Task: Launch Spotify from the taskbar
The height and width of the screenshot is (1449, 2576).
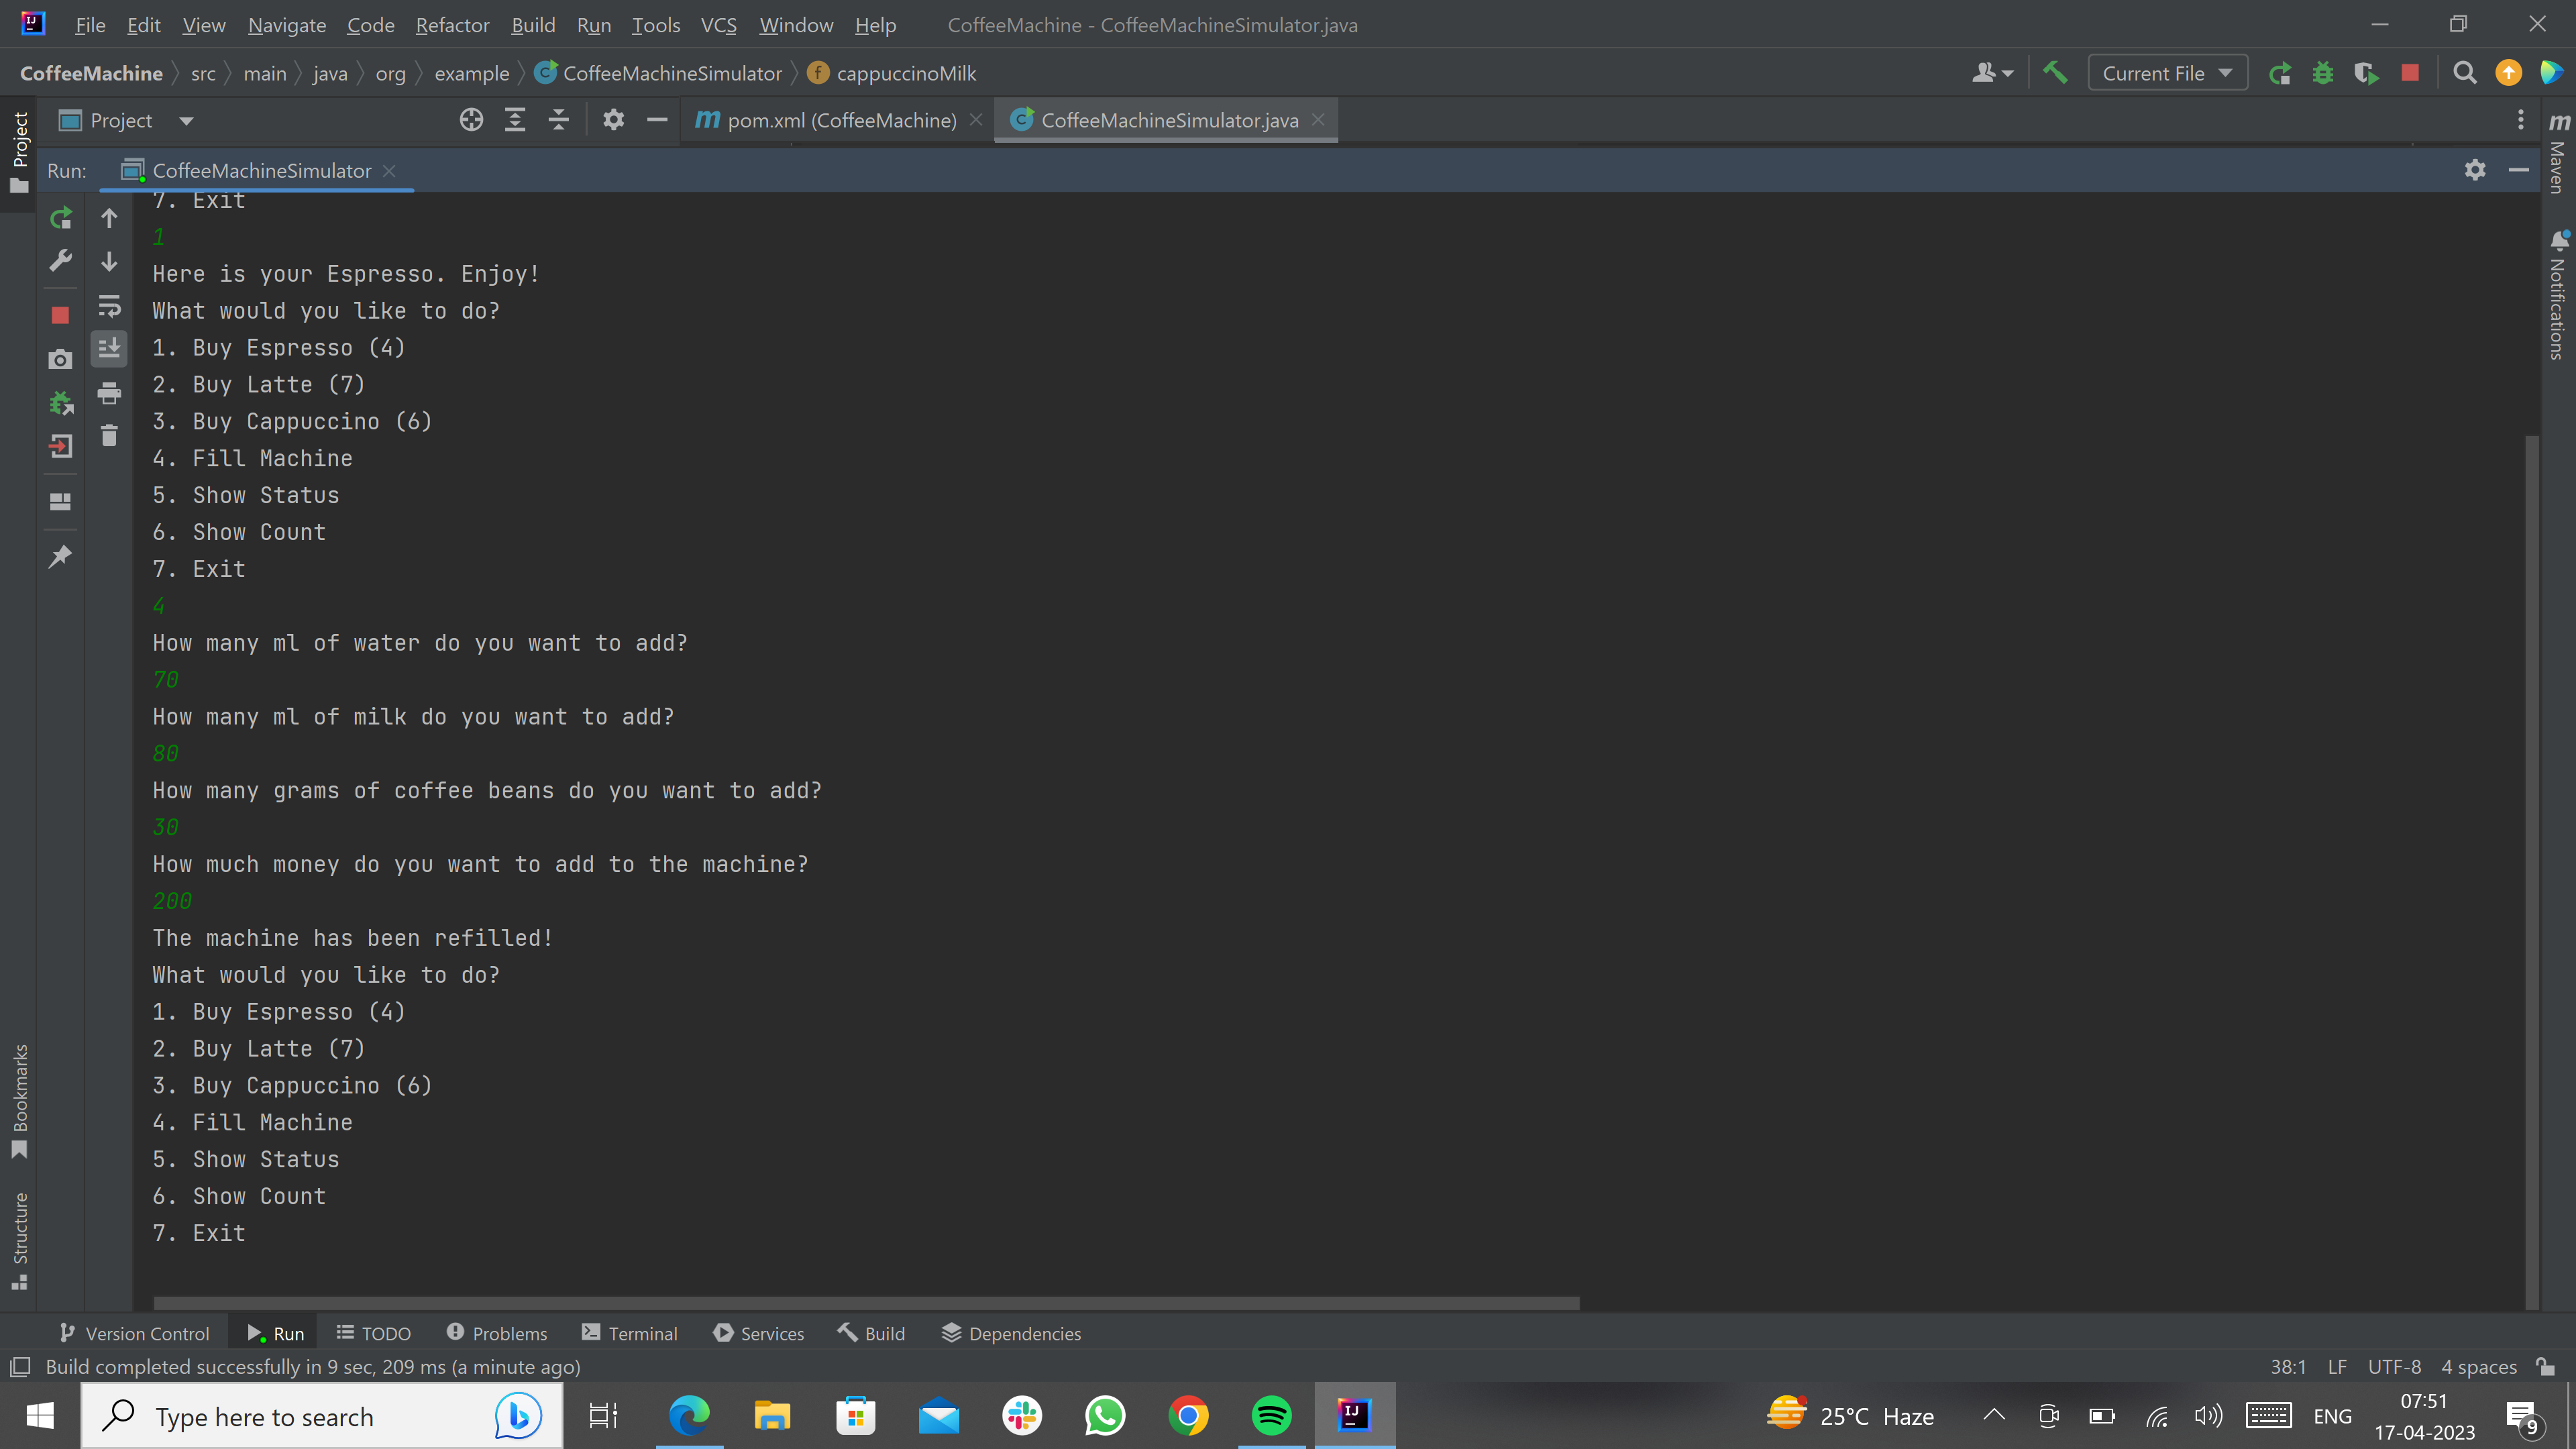Action: [1270, 1415]
